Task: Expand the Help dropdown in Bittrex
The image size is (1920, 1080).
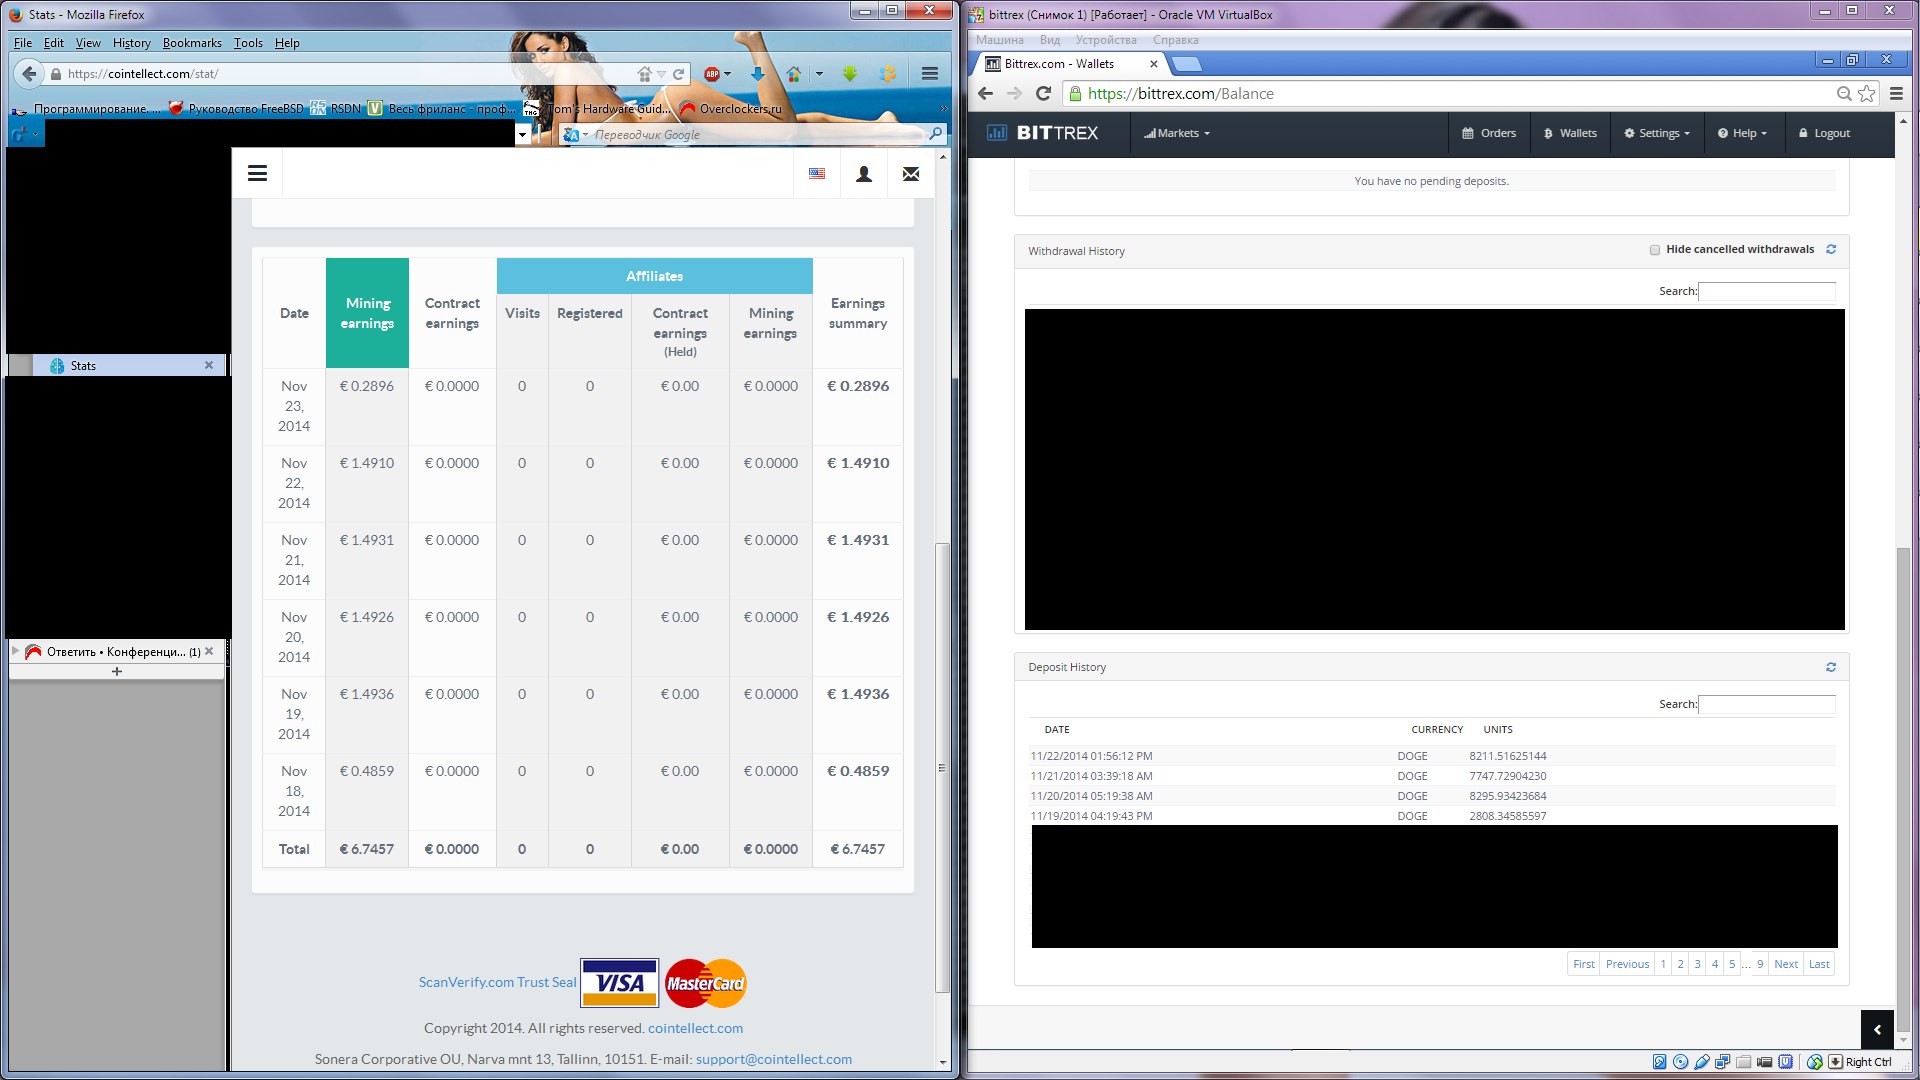Action: [x=1742, y=133]
